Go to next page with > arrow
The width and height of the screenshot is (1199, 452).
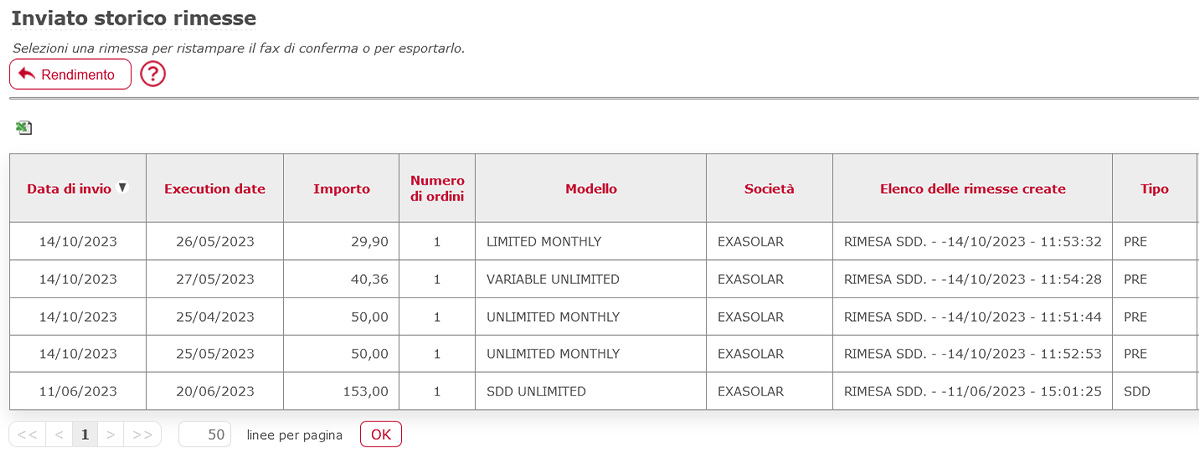[x=110, y=434]
